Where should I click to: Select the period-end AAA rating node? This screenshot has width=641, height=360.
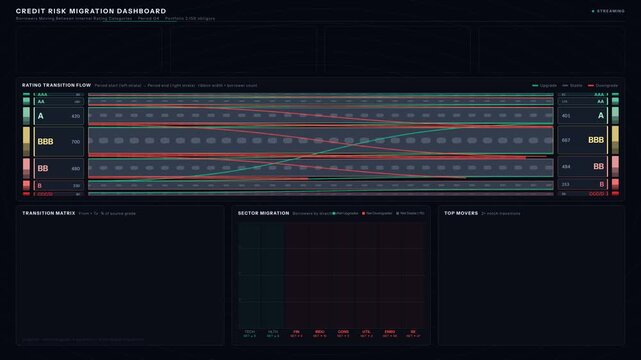tap(583, 94)
